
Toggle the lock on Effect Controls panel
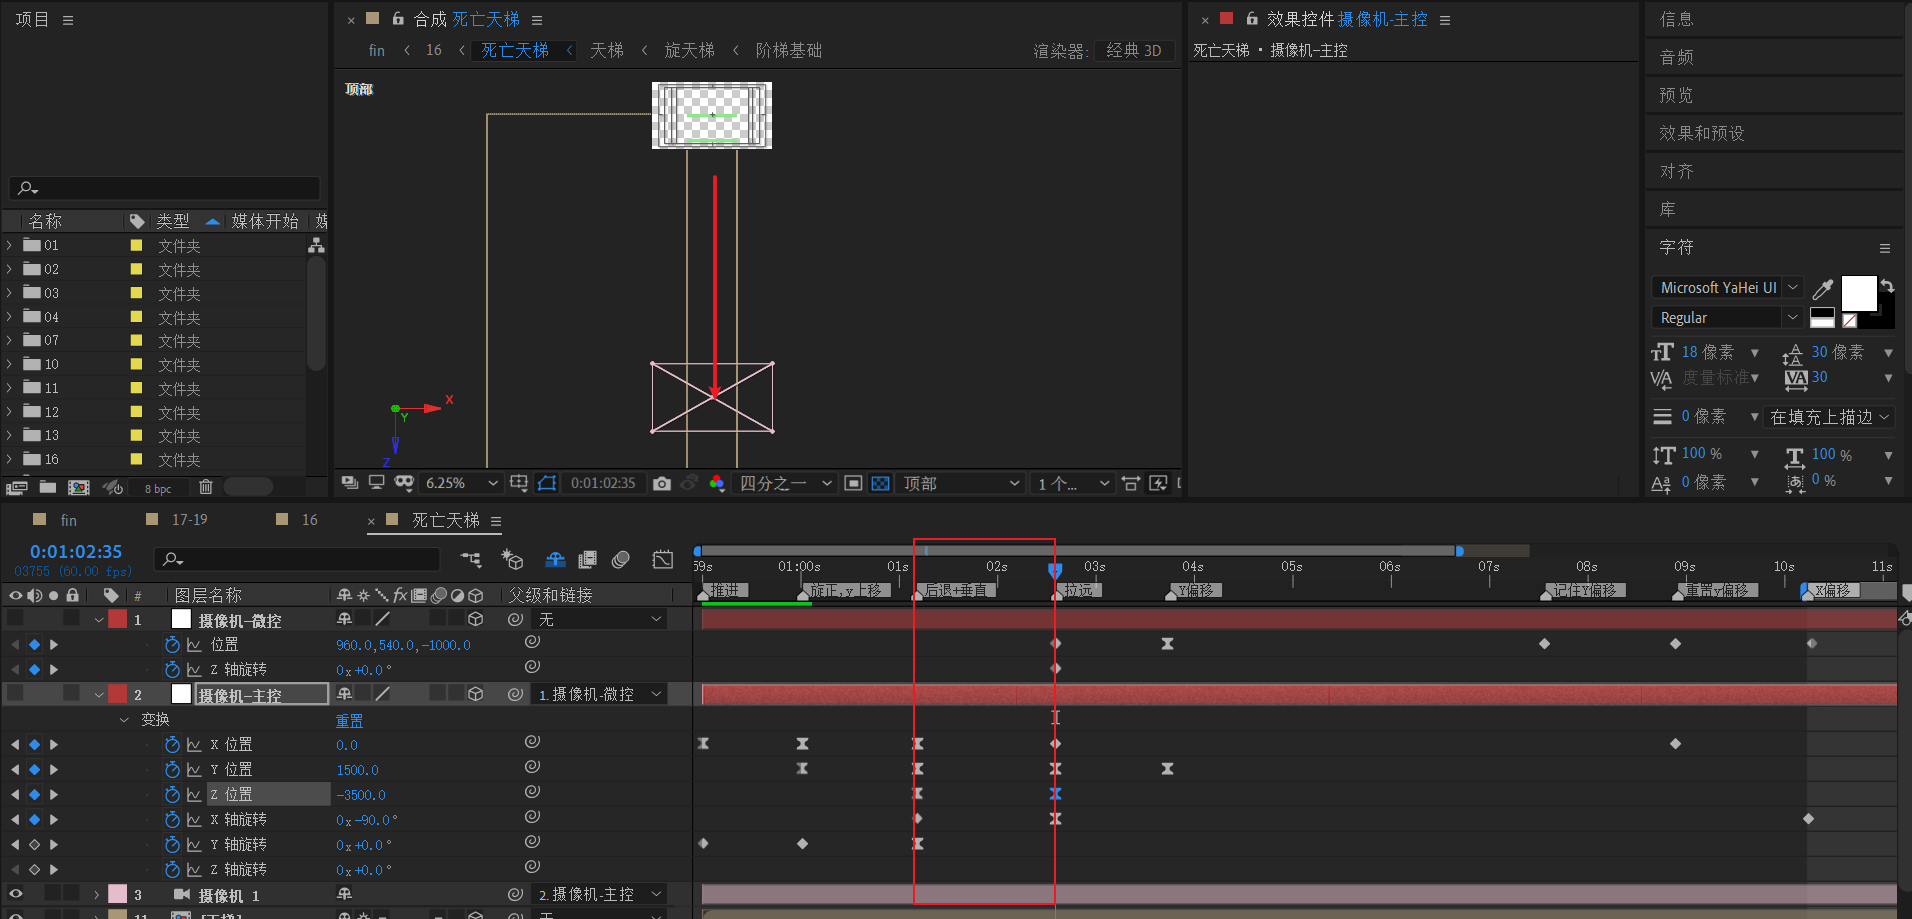[1252, 19]
